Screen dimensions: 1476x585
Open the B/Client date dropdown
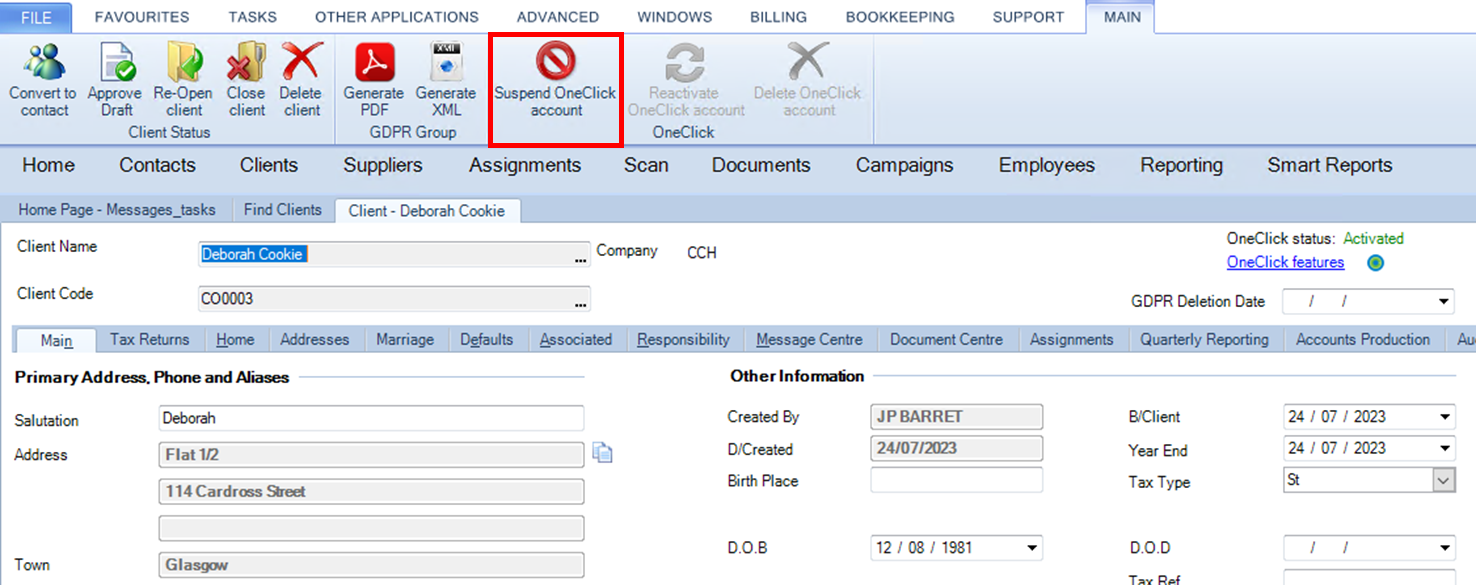click(1444, 417)
